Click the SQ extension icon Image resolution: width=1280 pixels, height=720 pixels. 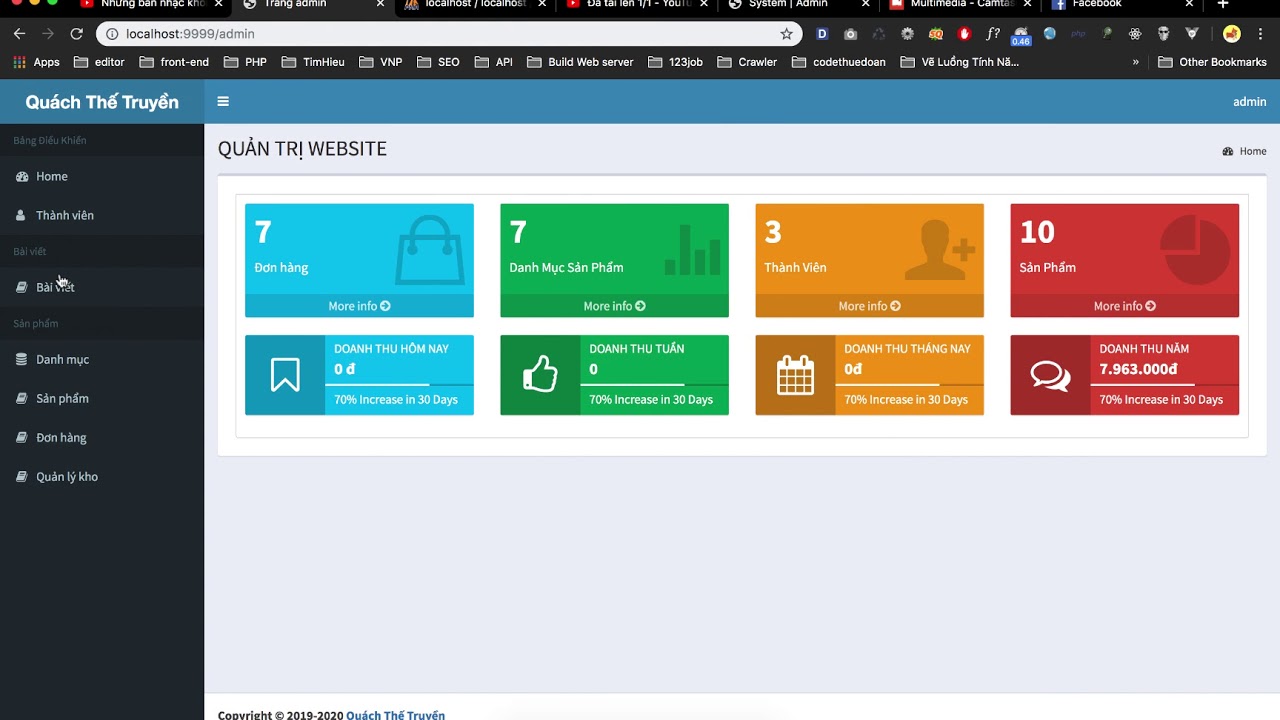(936, 34)
